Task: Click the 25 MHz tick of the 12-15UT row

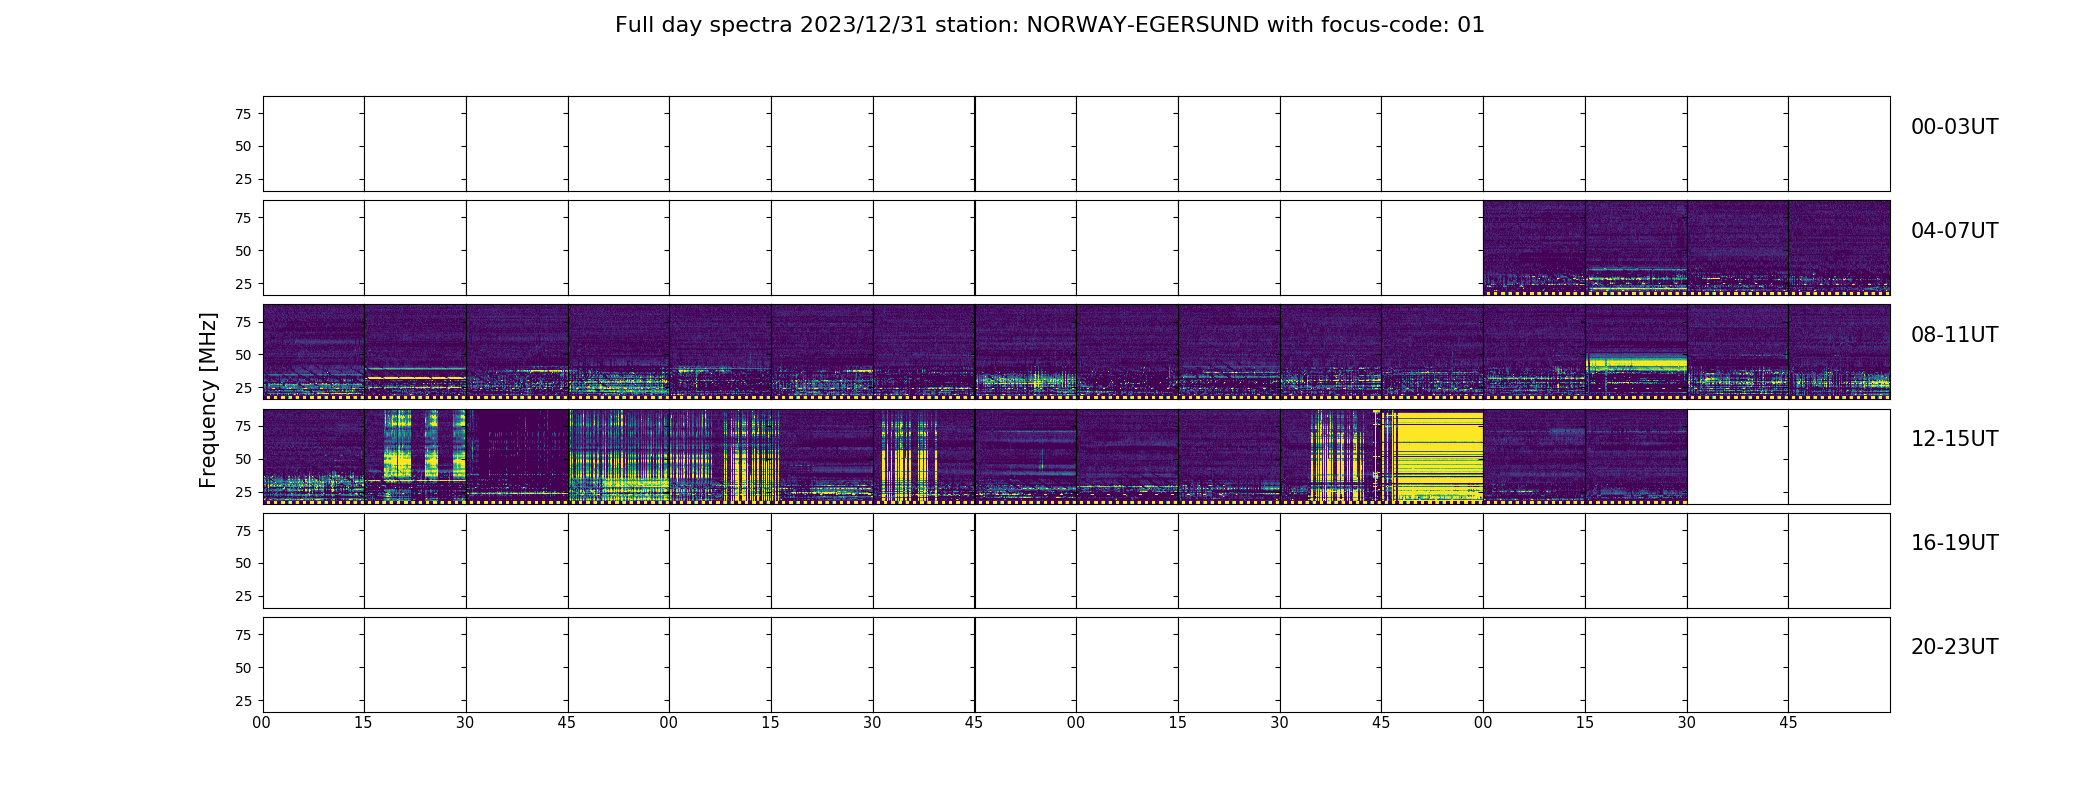Action: (243, 492)
